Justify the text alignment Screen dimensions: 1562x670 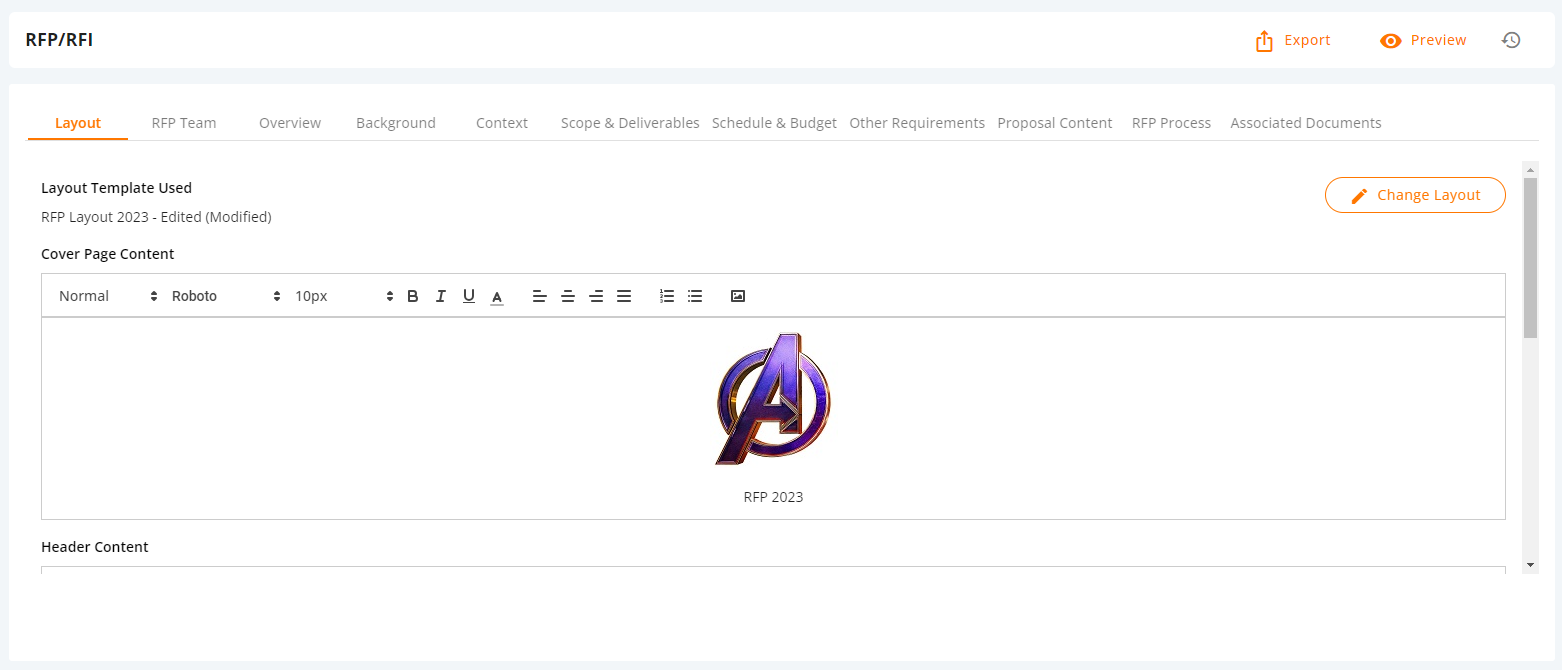pyautogui.click(x=624, y=296)
